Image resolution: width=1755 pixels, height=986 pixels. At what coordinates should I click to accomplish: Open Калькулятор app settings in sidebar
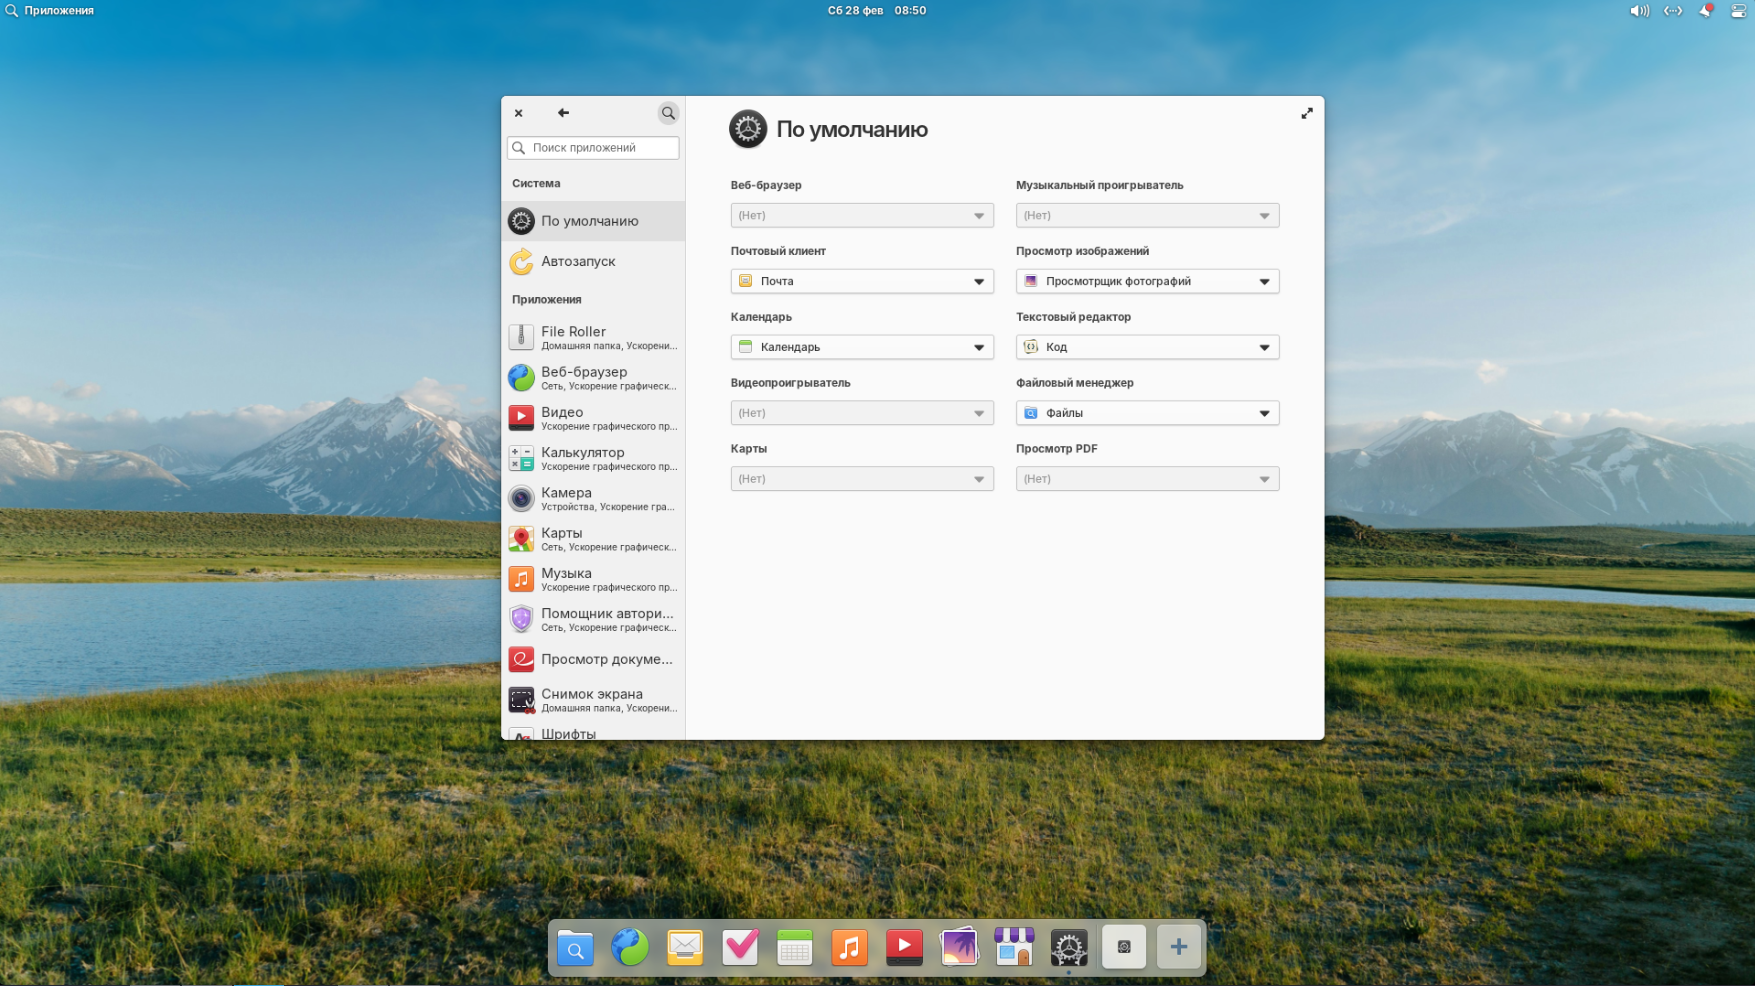click(x=593, y=458)
